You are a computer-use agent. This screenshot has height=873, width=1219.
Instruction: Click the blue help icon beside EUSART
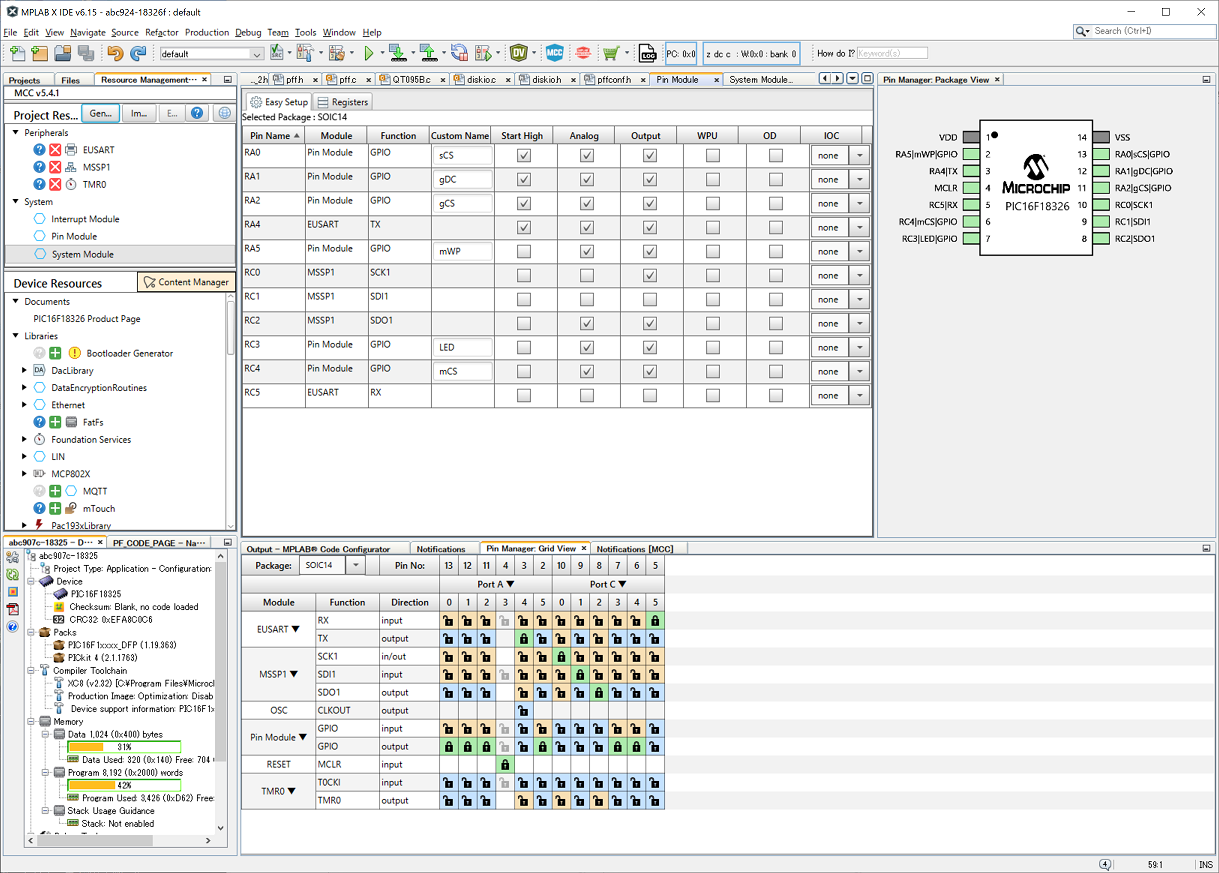pos(39,150)
